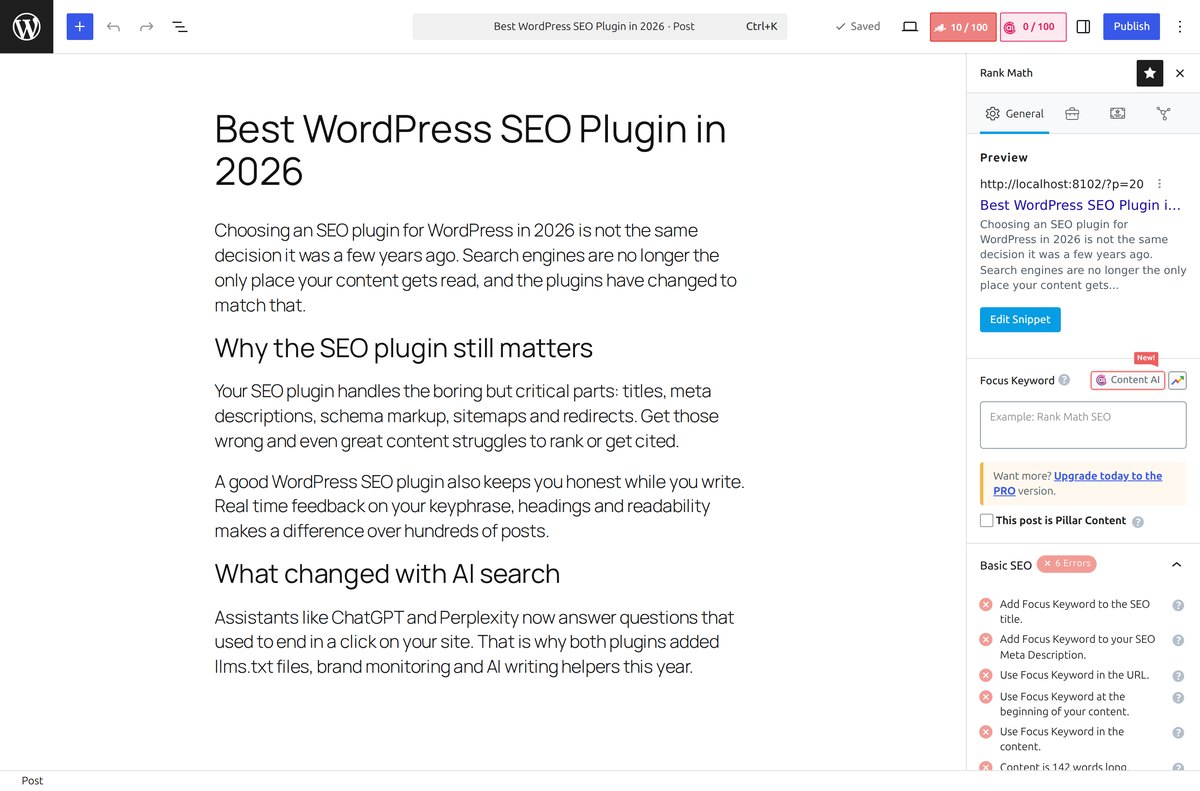The width and height of the screenshot is (1200, 791).
Task: Open the editor options three-dot menu
Action: 1180,27
